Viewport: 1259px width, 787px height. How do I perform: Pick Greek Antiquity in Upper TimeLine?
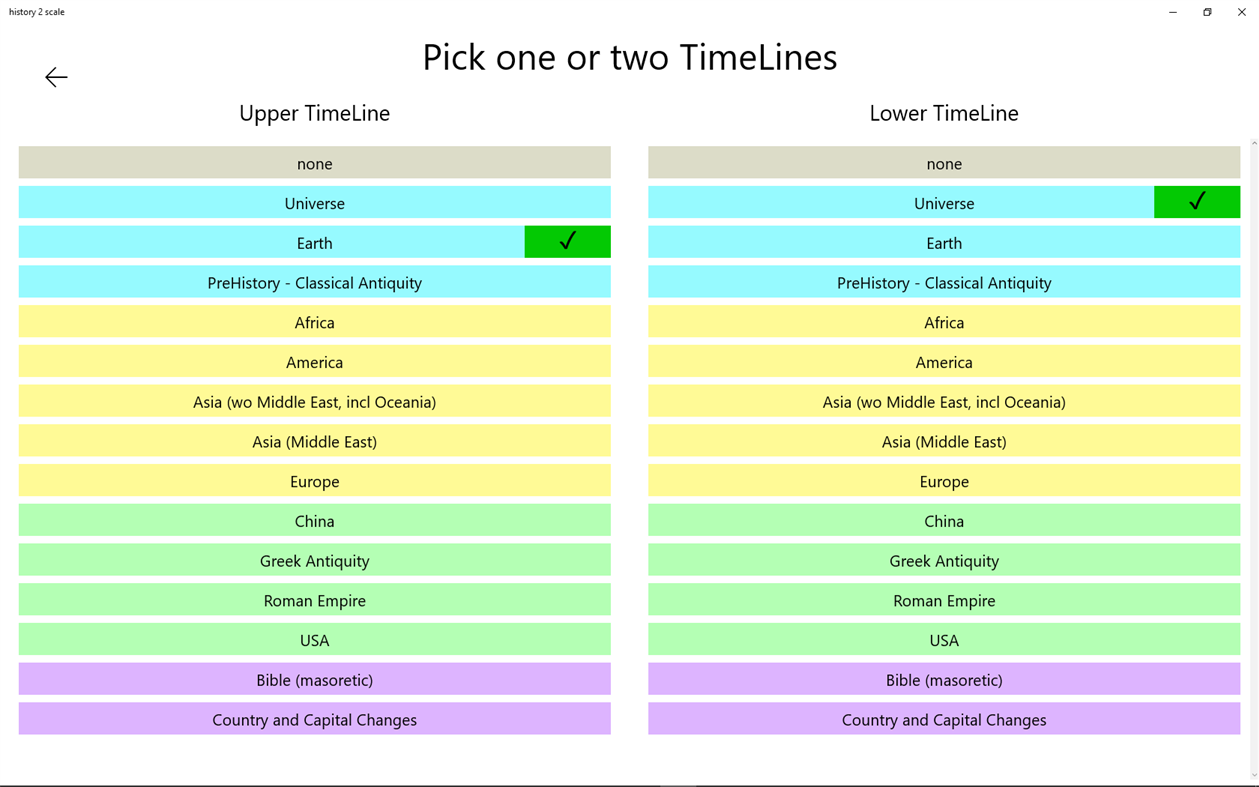tap(314, 561)
